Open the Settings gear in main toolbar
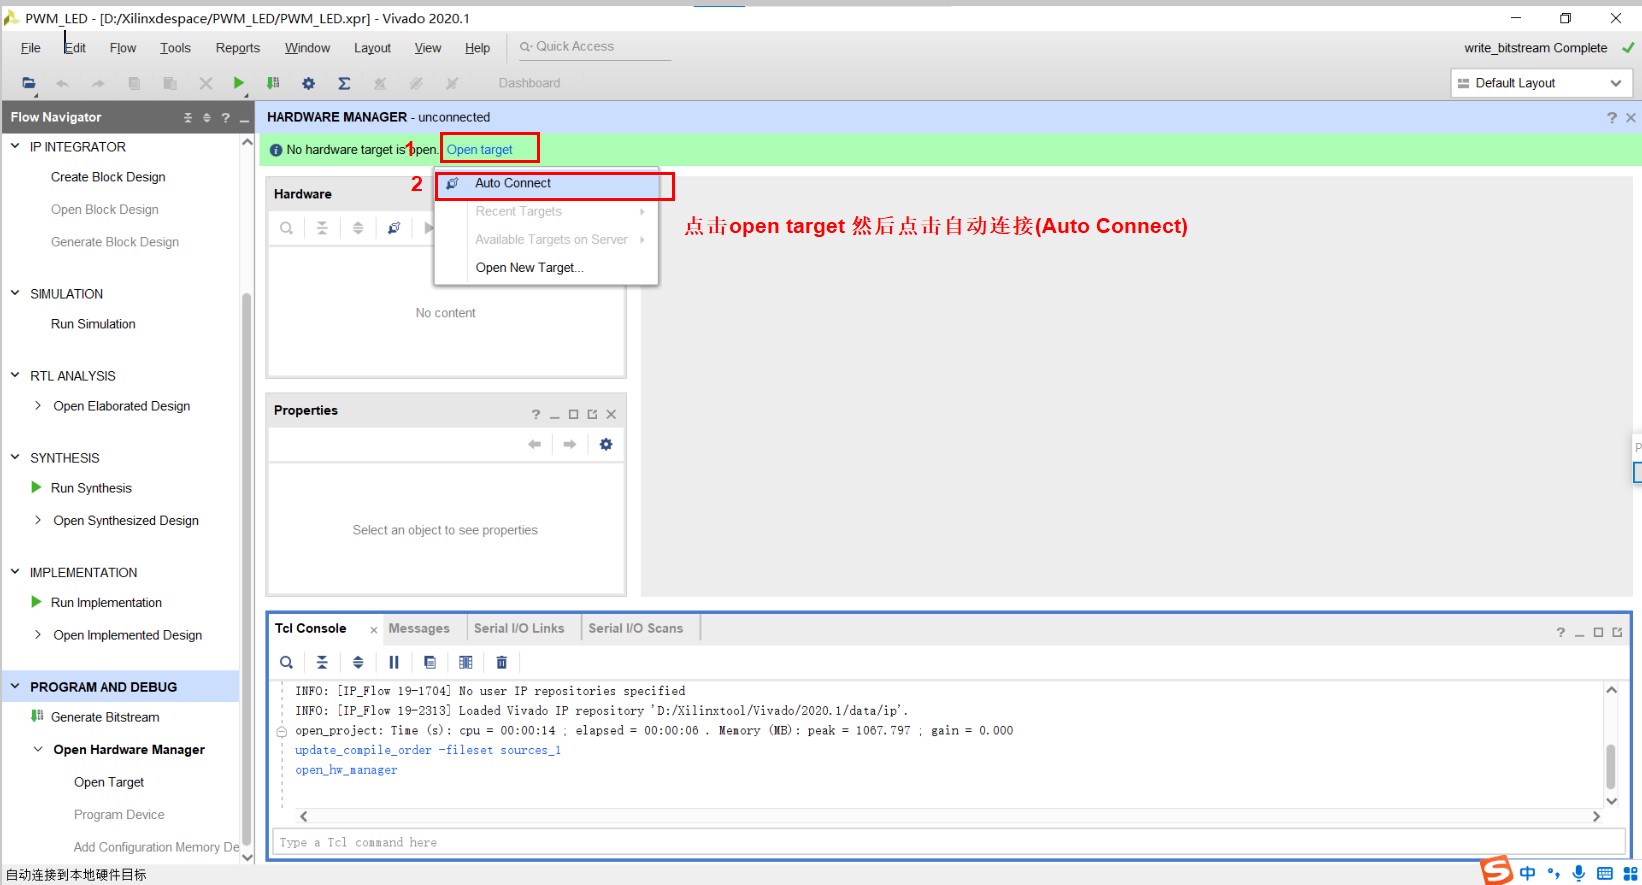1642x885 pixels. click(x=308, y=84)
